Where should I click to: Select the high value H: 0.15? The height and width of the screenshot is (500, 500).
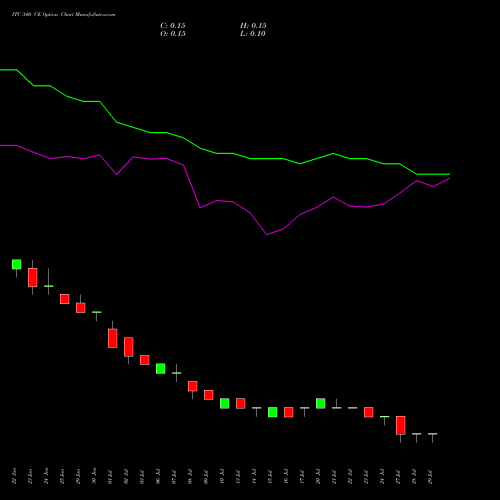coord(253,26)
